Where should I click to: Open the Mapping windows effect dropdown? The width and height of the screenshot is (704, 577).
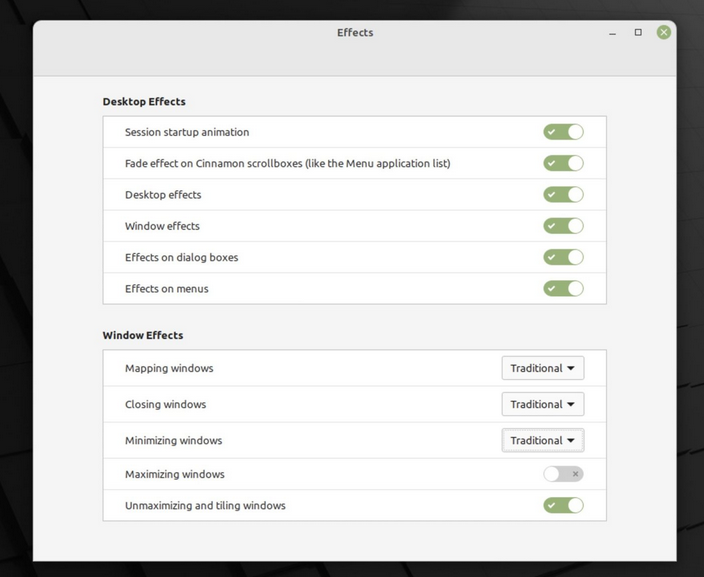click(542, 368)
